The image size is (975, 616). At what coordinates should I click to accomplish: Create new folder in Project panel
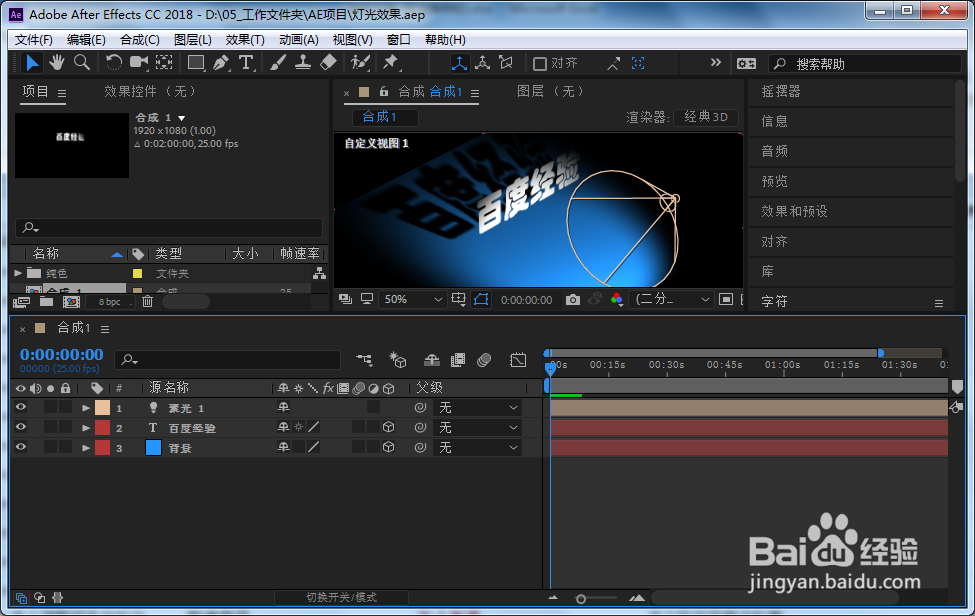tap(46, 301)
